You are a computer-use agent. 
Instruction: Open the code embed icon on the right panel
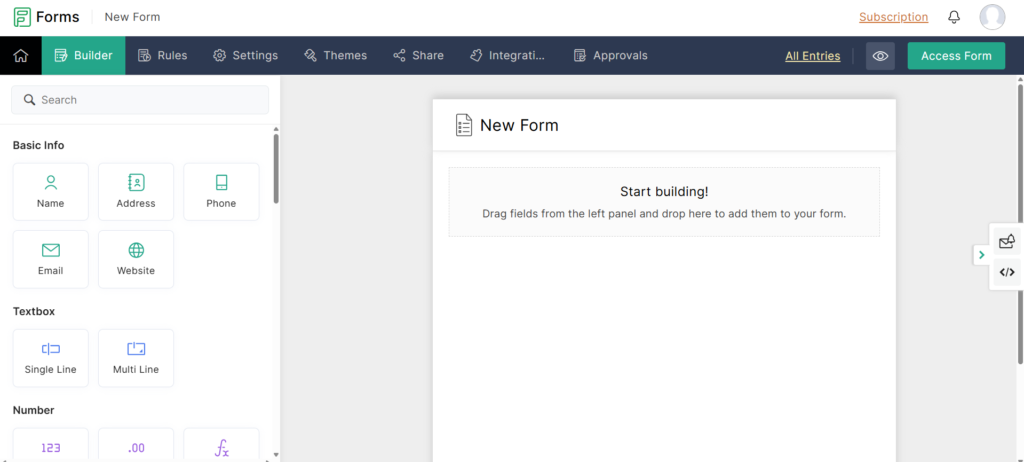pos(1007,272)
